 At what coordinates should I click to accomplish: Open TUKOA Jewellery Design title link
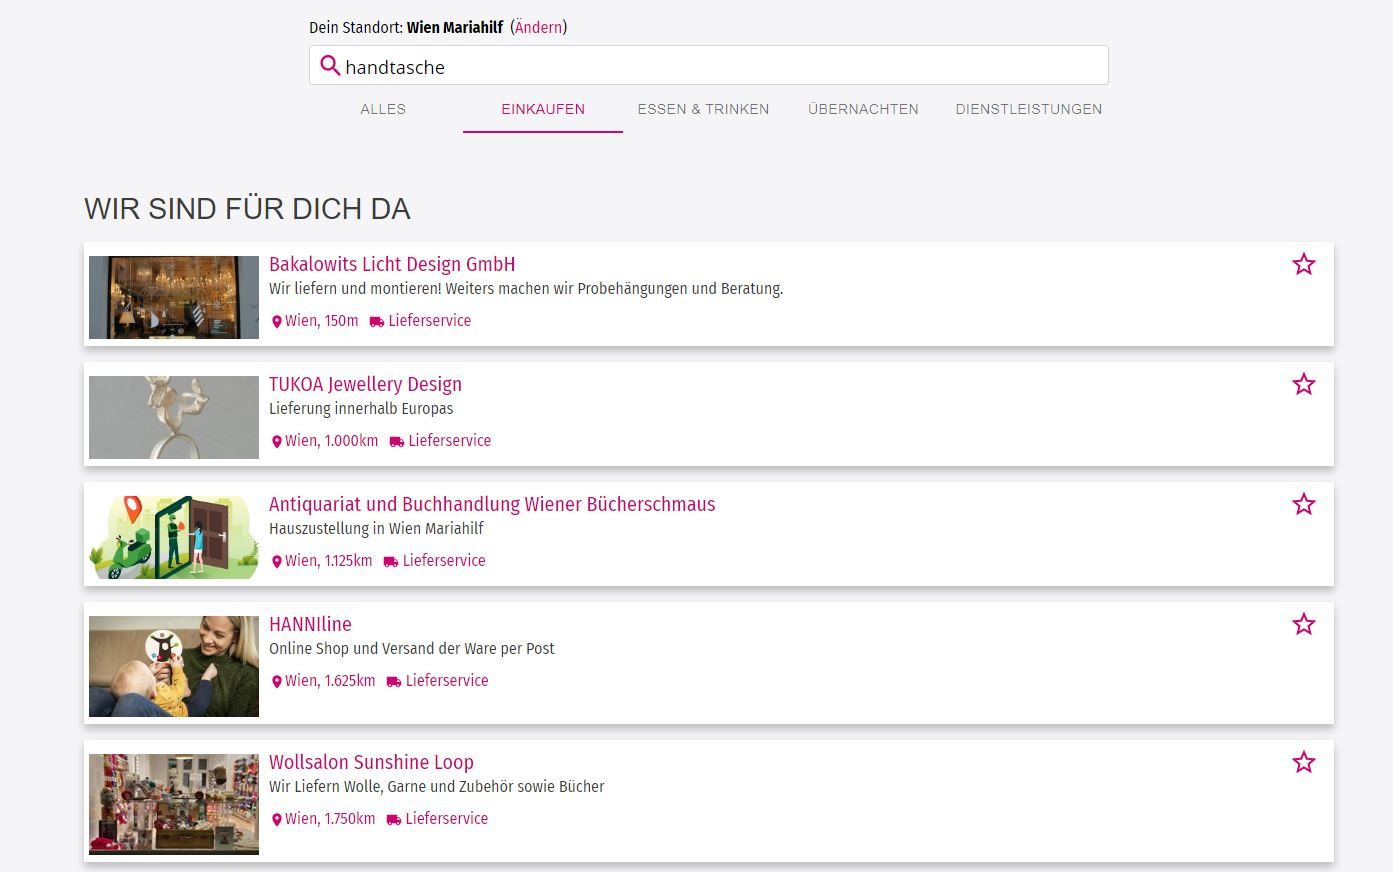365,384
